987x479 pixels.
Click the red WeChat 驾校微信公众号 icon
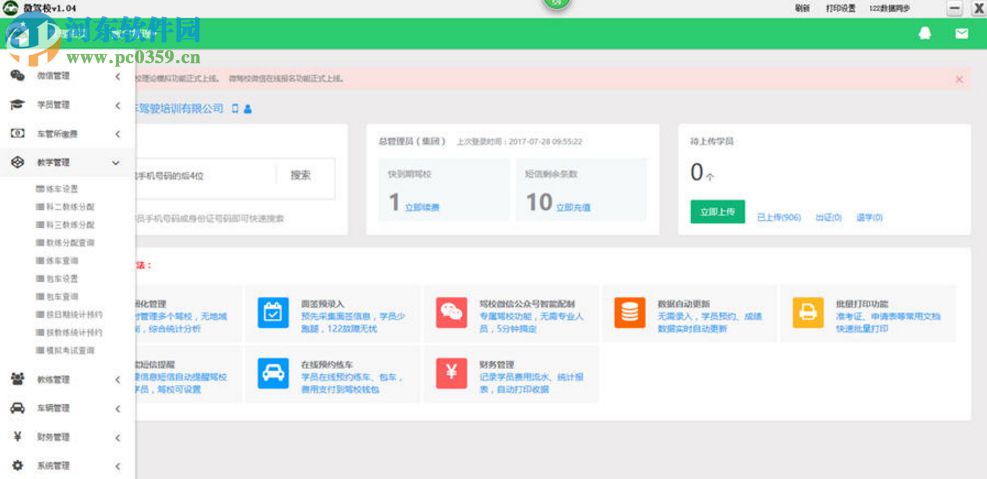pyautogui.click(x=451, y=312)
